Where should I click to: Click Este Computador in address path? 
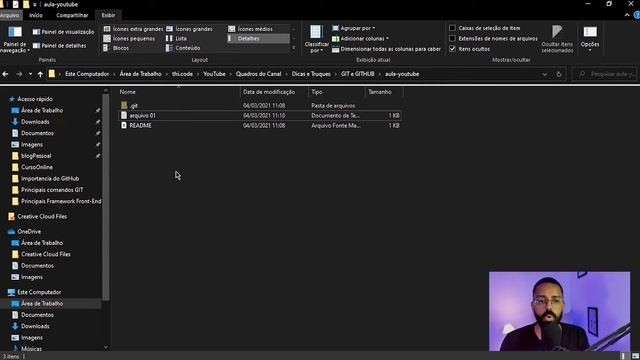coord(87,74)
